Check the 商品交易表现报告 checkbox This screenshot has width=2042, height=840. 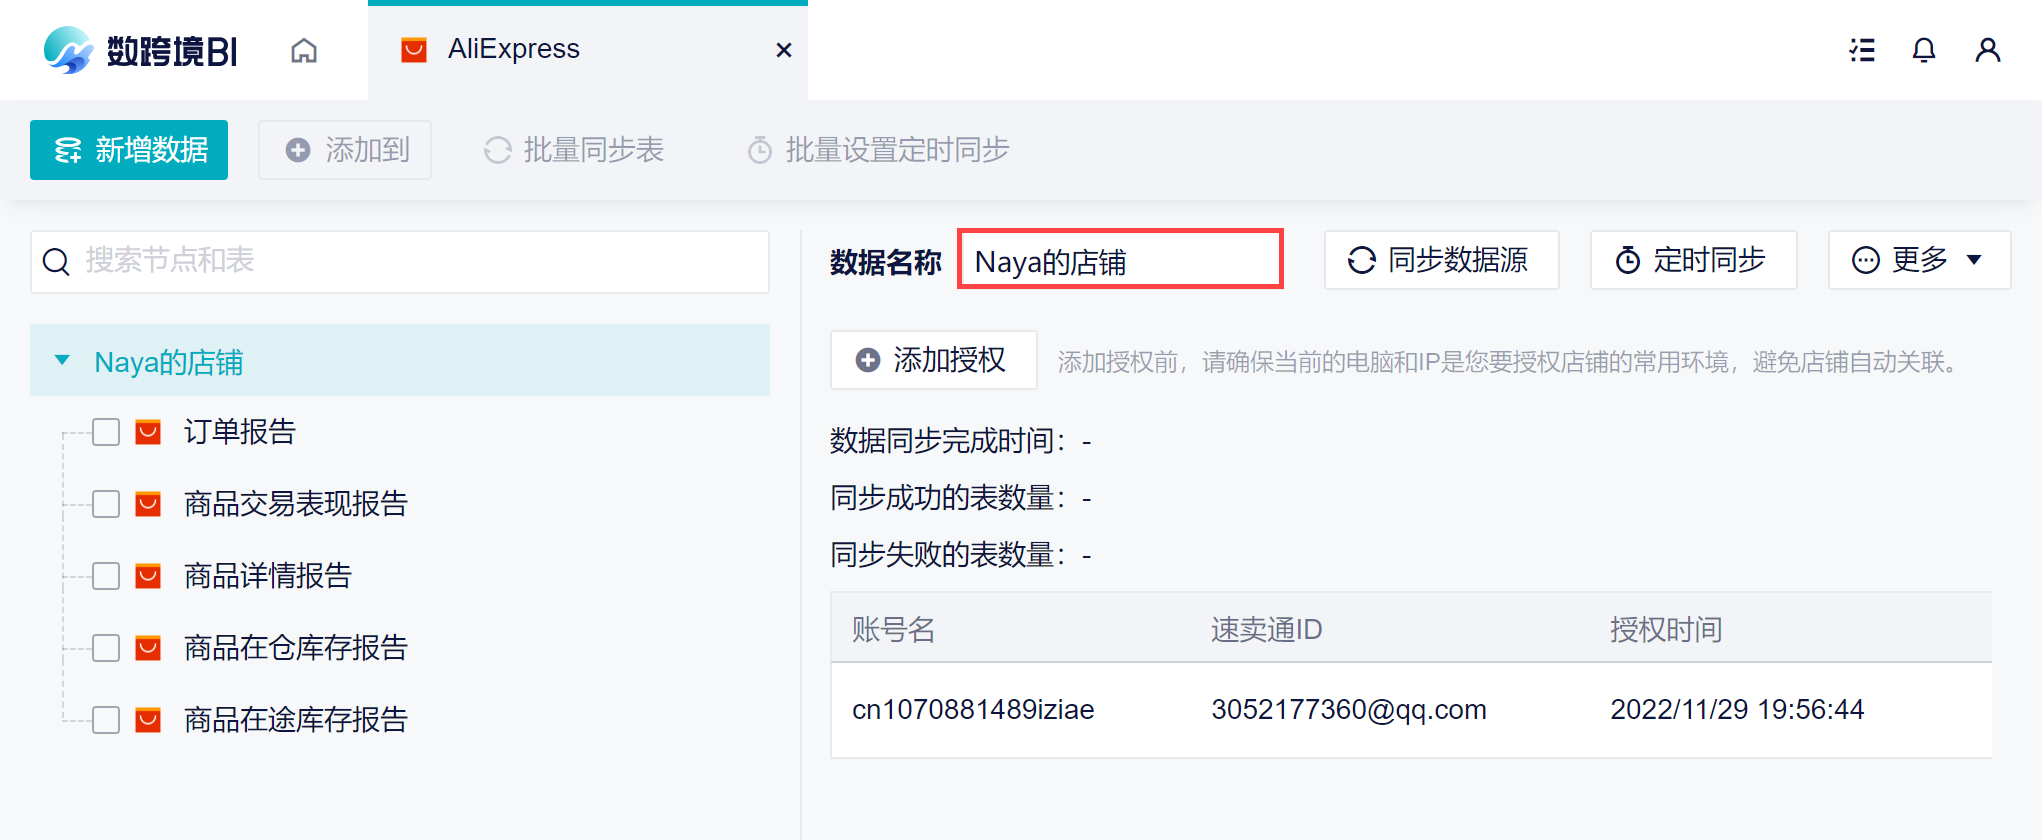click(x=106, y=504)
